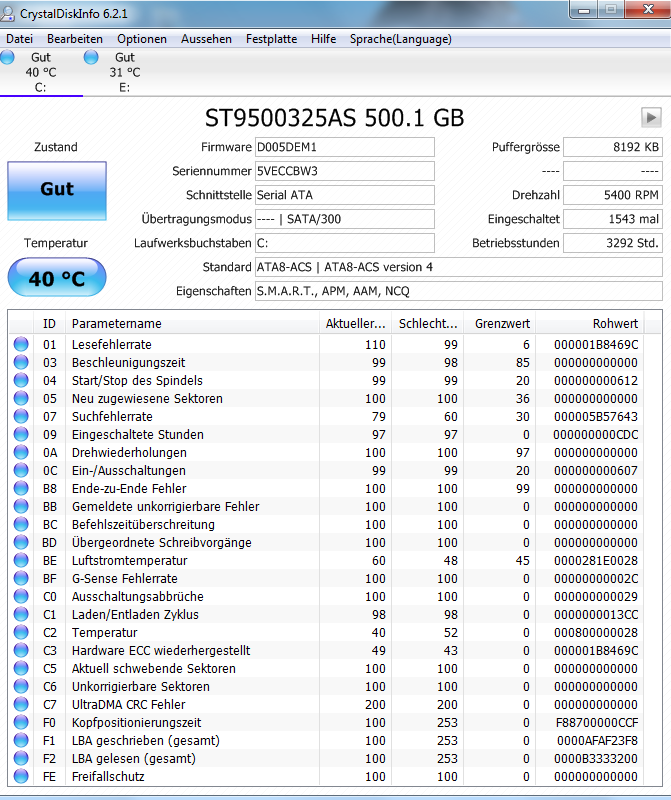671x800 pixels.
Task: Click the Eingeschaltet value 1543 mal
Action: (x=612, y=219)
